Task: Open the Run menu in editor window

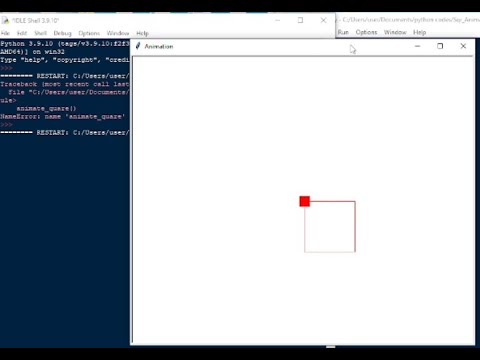Action: coord(343,32)
